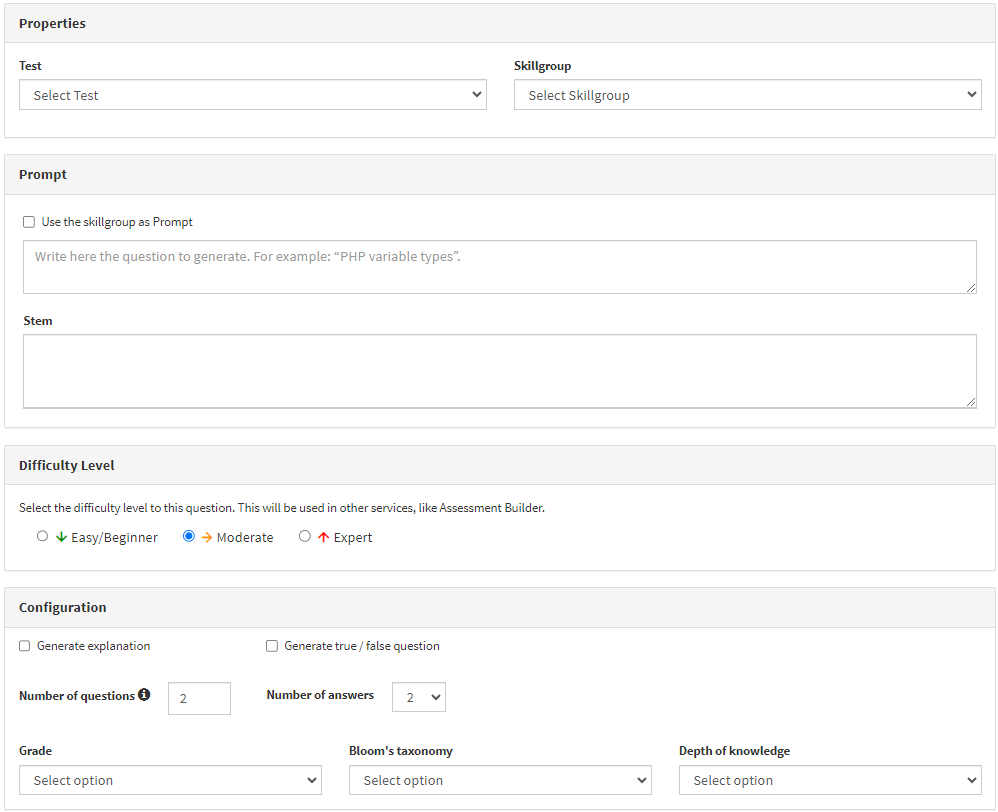998x812 pixels.
Task: Open the Grade select option dropdown
Action: tap(170, 780)
